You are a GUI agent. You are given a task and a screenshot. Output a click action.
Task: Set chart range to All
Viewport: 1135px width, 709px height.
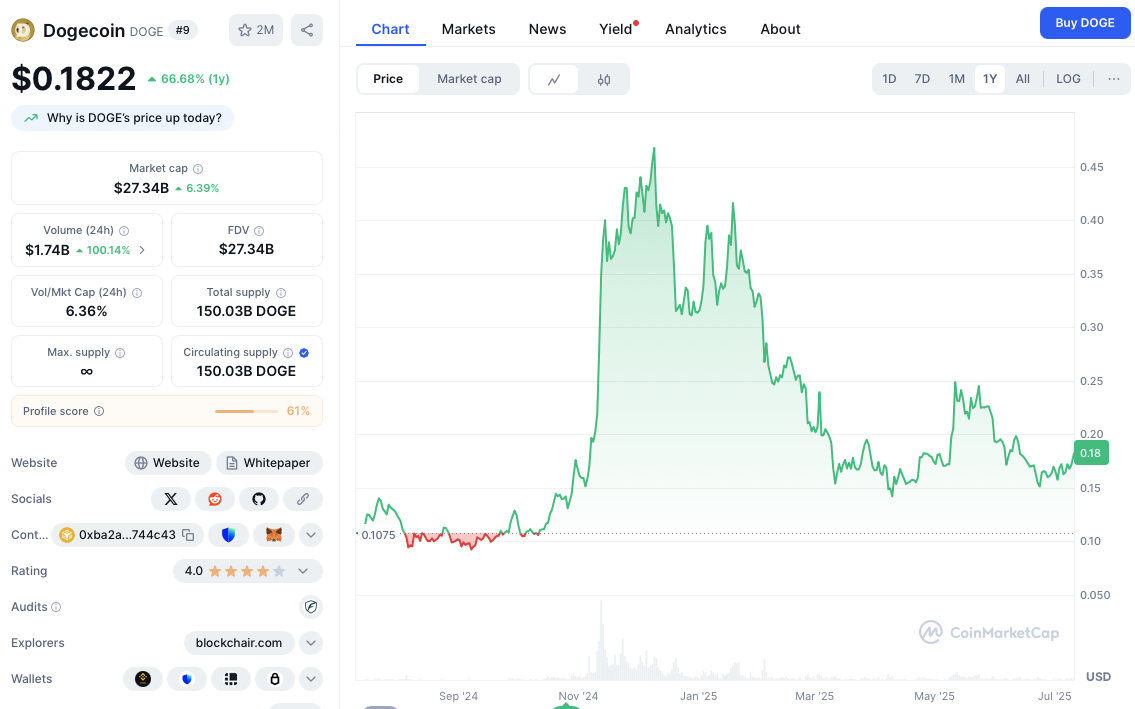1023,79
